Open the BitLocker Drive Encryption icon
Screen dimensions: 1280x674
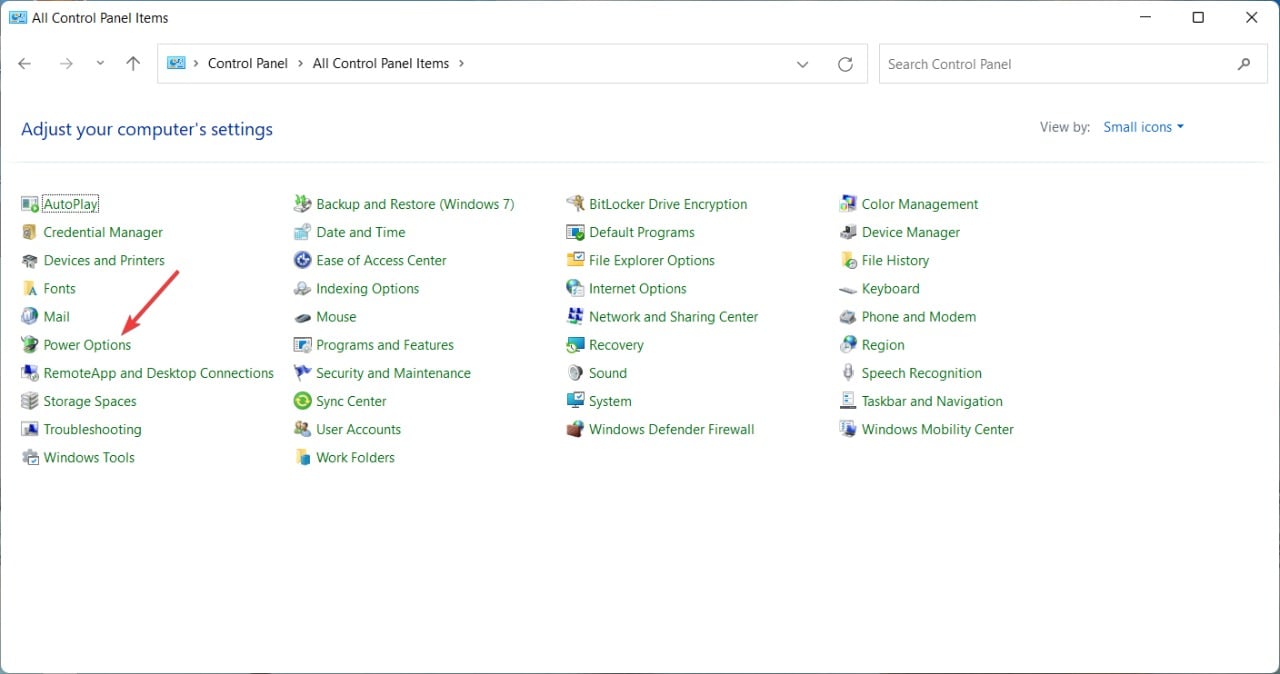coord(575,204)
